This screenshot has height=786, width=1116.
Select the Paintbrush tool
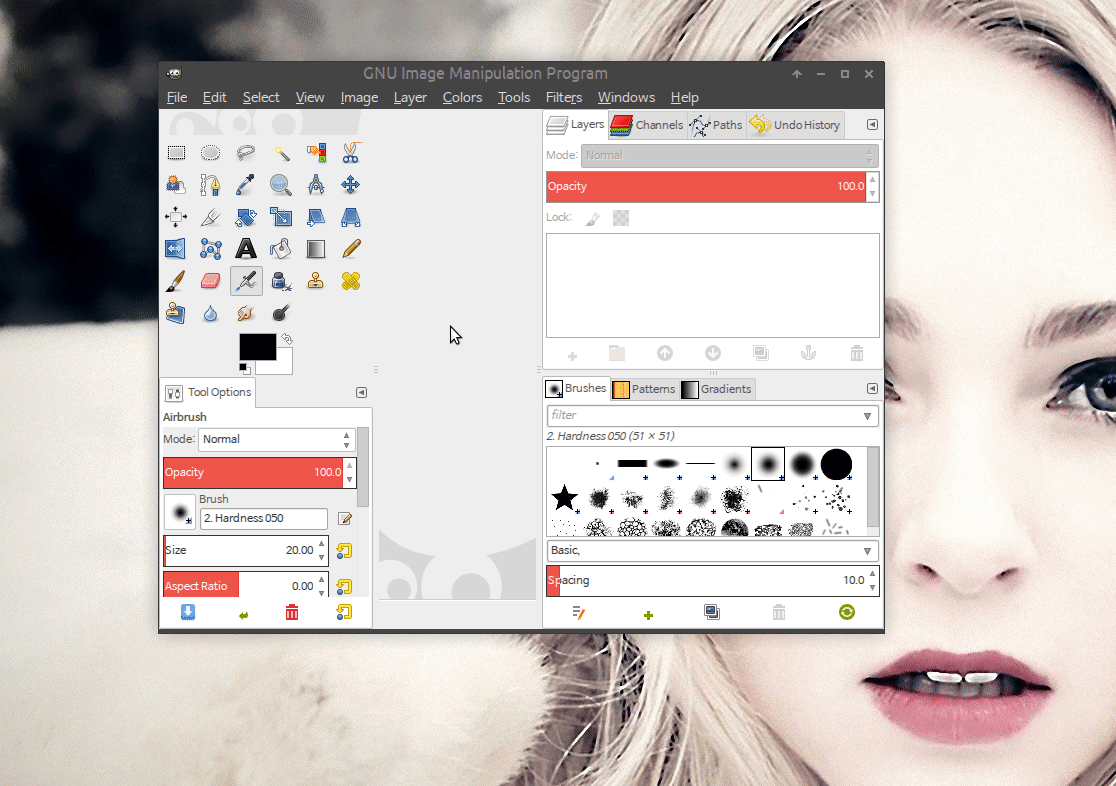pos(176,281)
